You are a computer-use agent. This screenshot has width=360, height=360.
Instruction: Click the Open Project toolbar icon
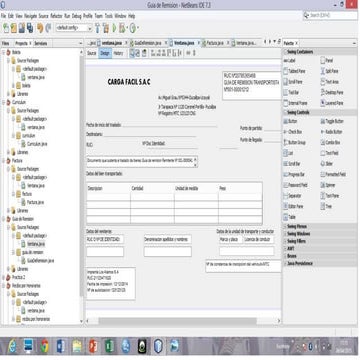pyautogui.click(x=22, y=28)
